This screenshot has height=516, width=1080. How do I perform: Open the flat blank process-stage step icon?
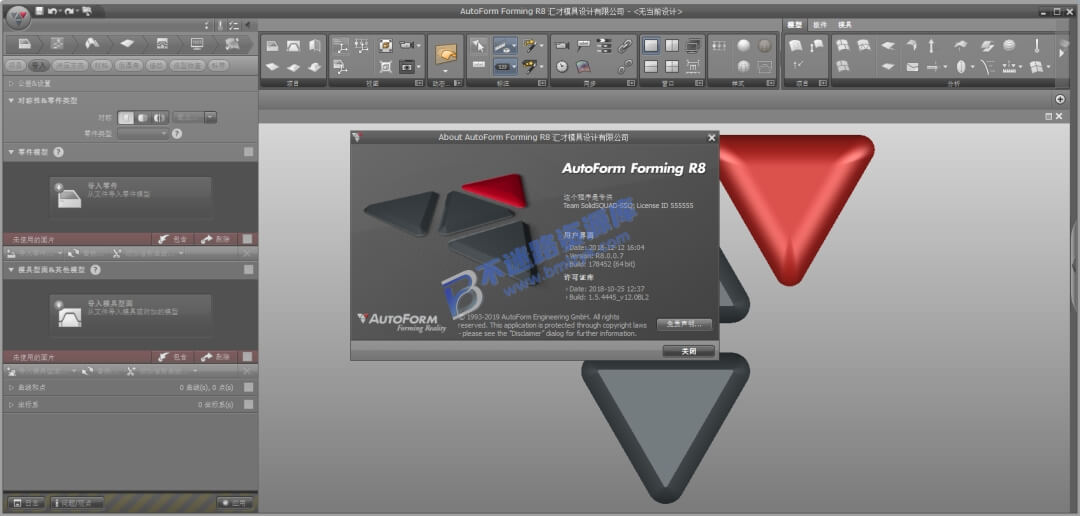[127, 44]
